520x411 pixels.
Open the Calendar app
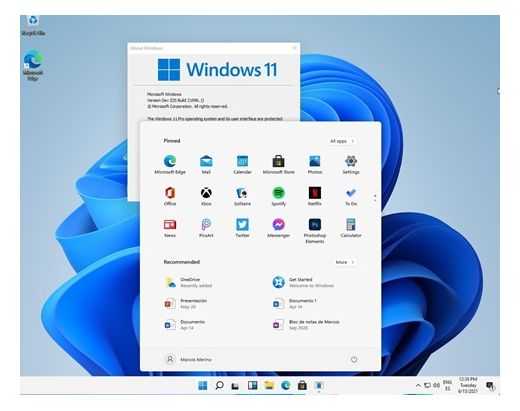tap(242, 164)
